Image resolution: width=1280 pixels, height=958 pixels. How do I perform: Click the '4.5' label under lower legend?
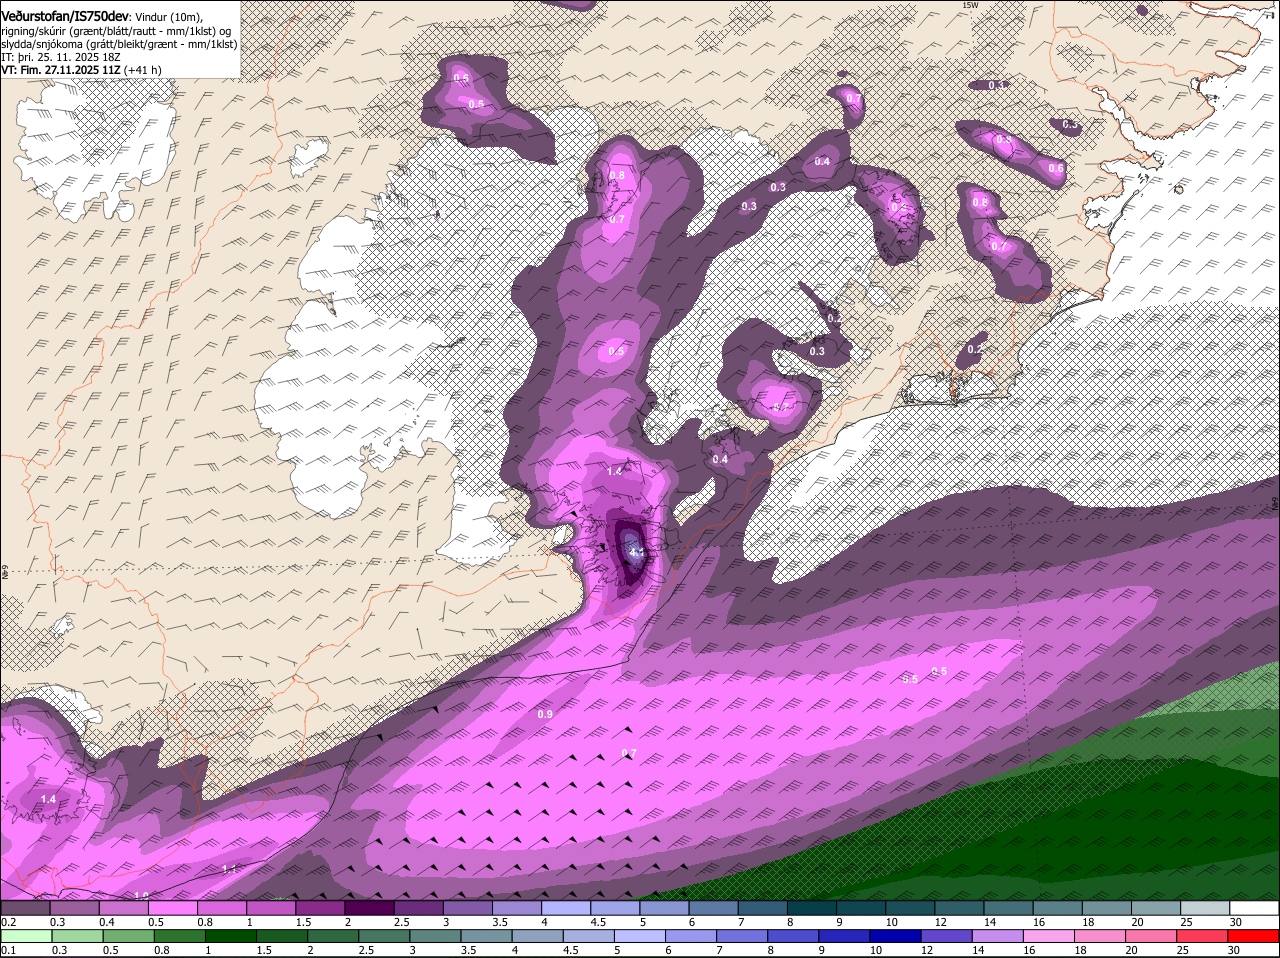tap(571, 950)
